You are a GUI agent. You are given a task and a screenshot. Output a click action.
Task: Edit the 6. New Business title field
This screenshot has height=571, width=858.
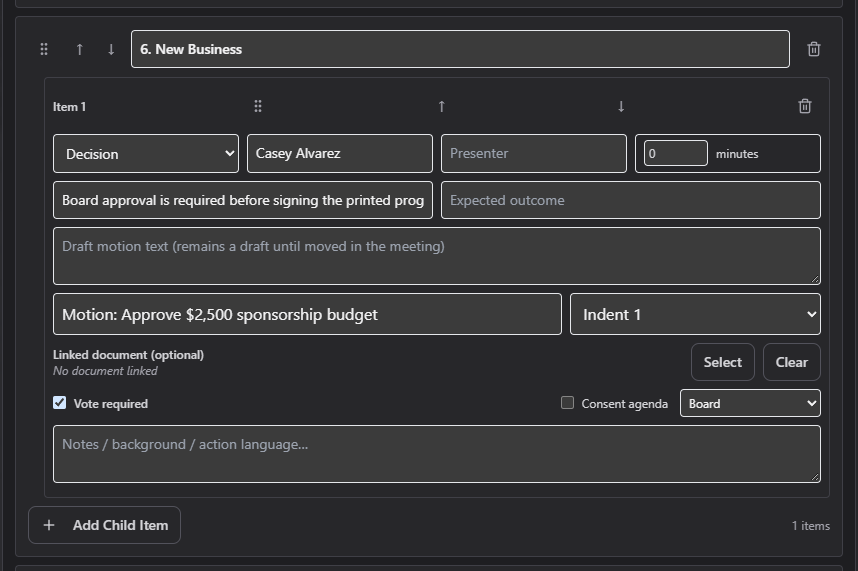click(x=460, y=49)
